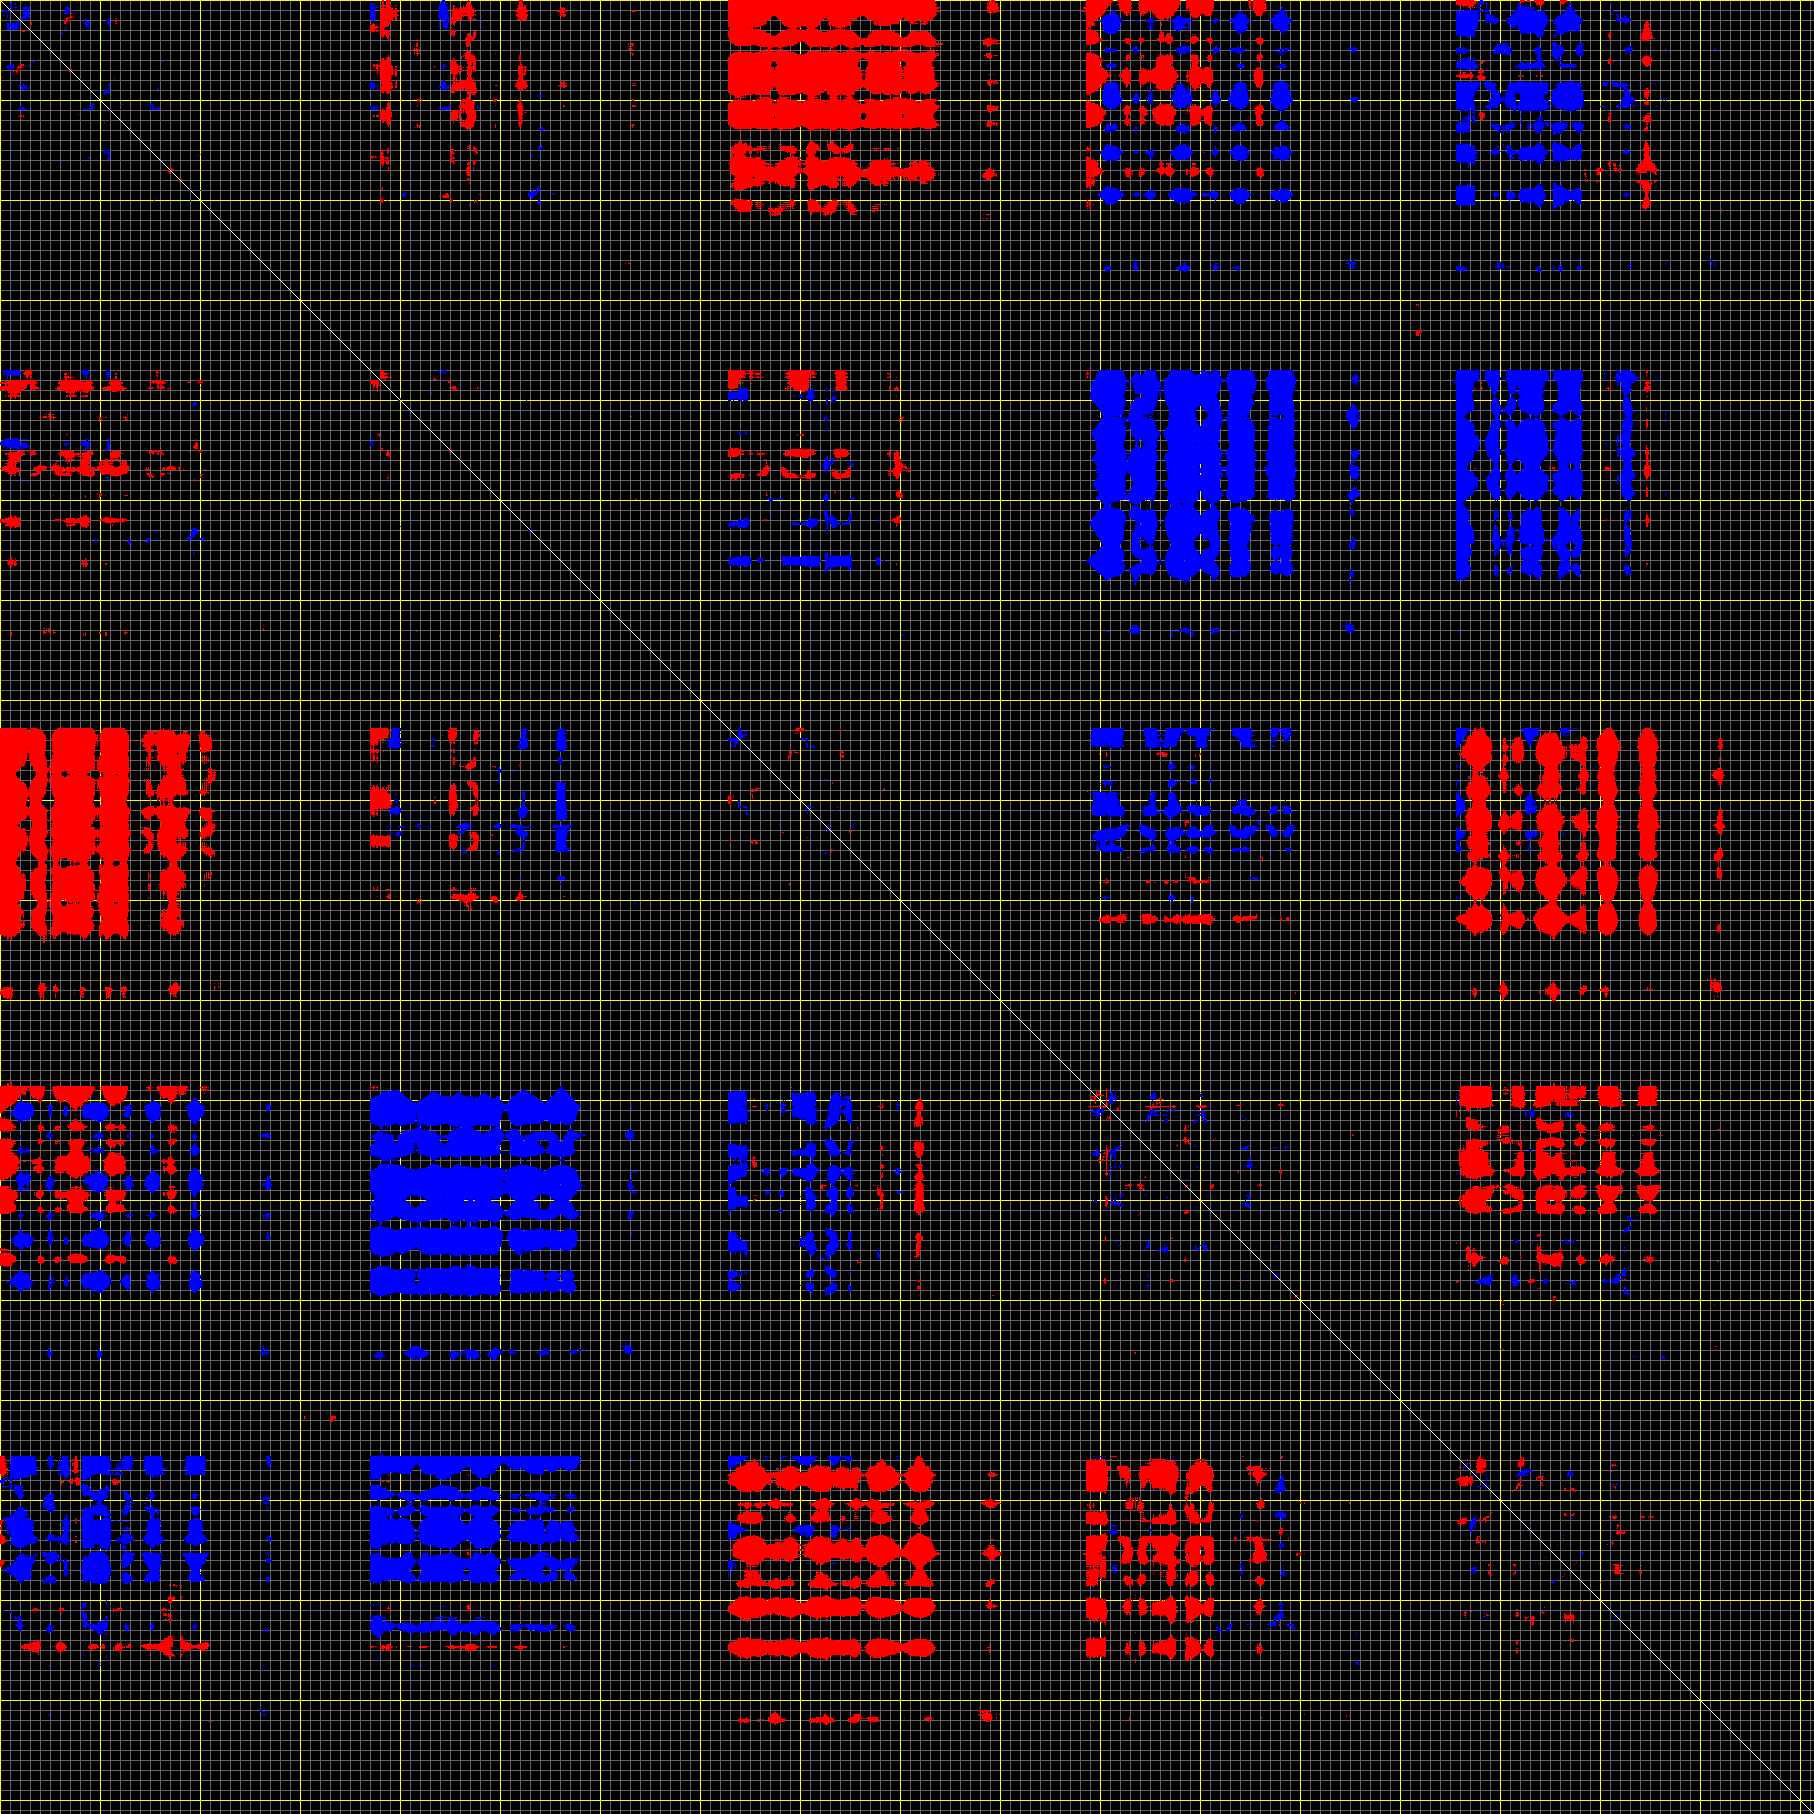Pick the mixed red-blue dotted block in top row
This screenshot has width=1814, height=1814.
1190,100
